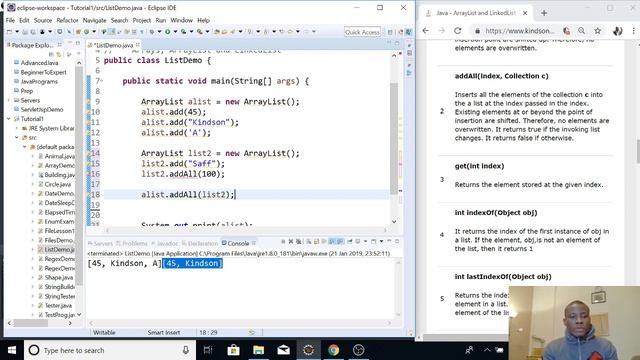Open the Windows Start menu
Viewport: 640px width, 360px height.
(x=12, y=350)
